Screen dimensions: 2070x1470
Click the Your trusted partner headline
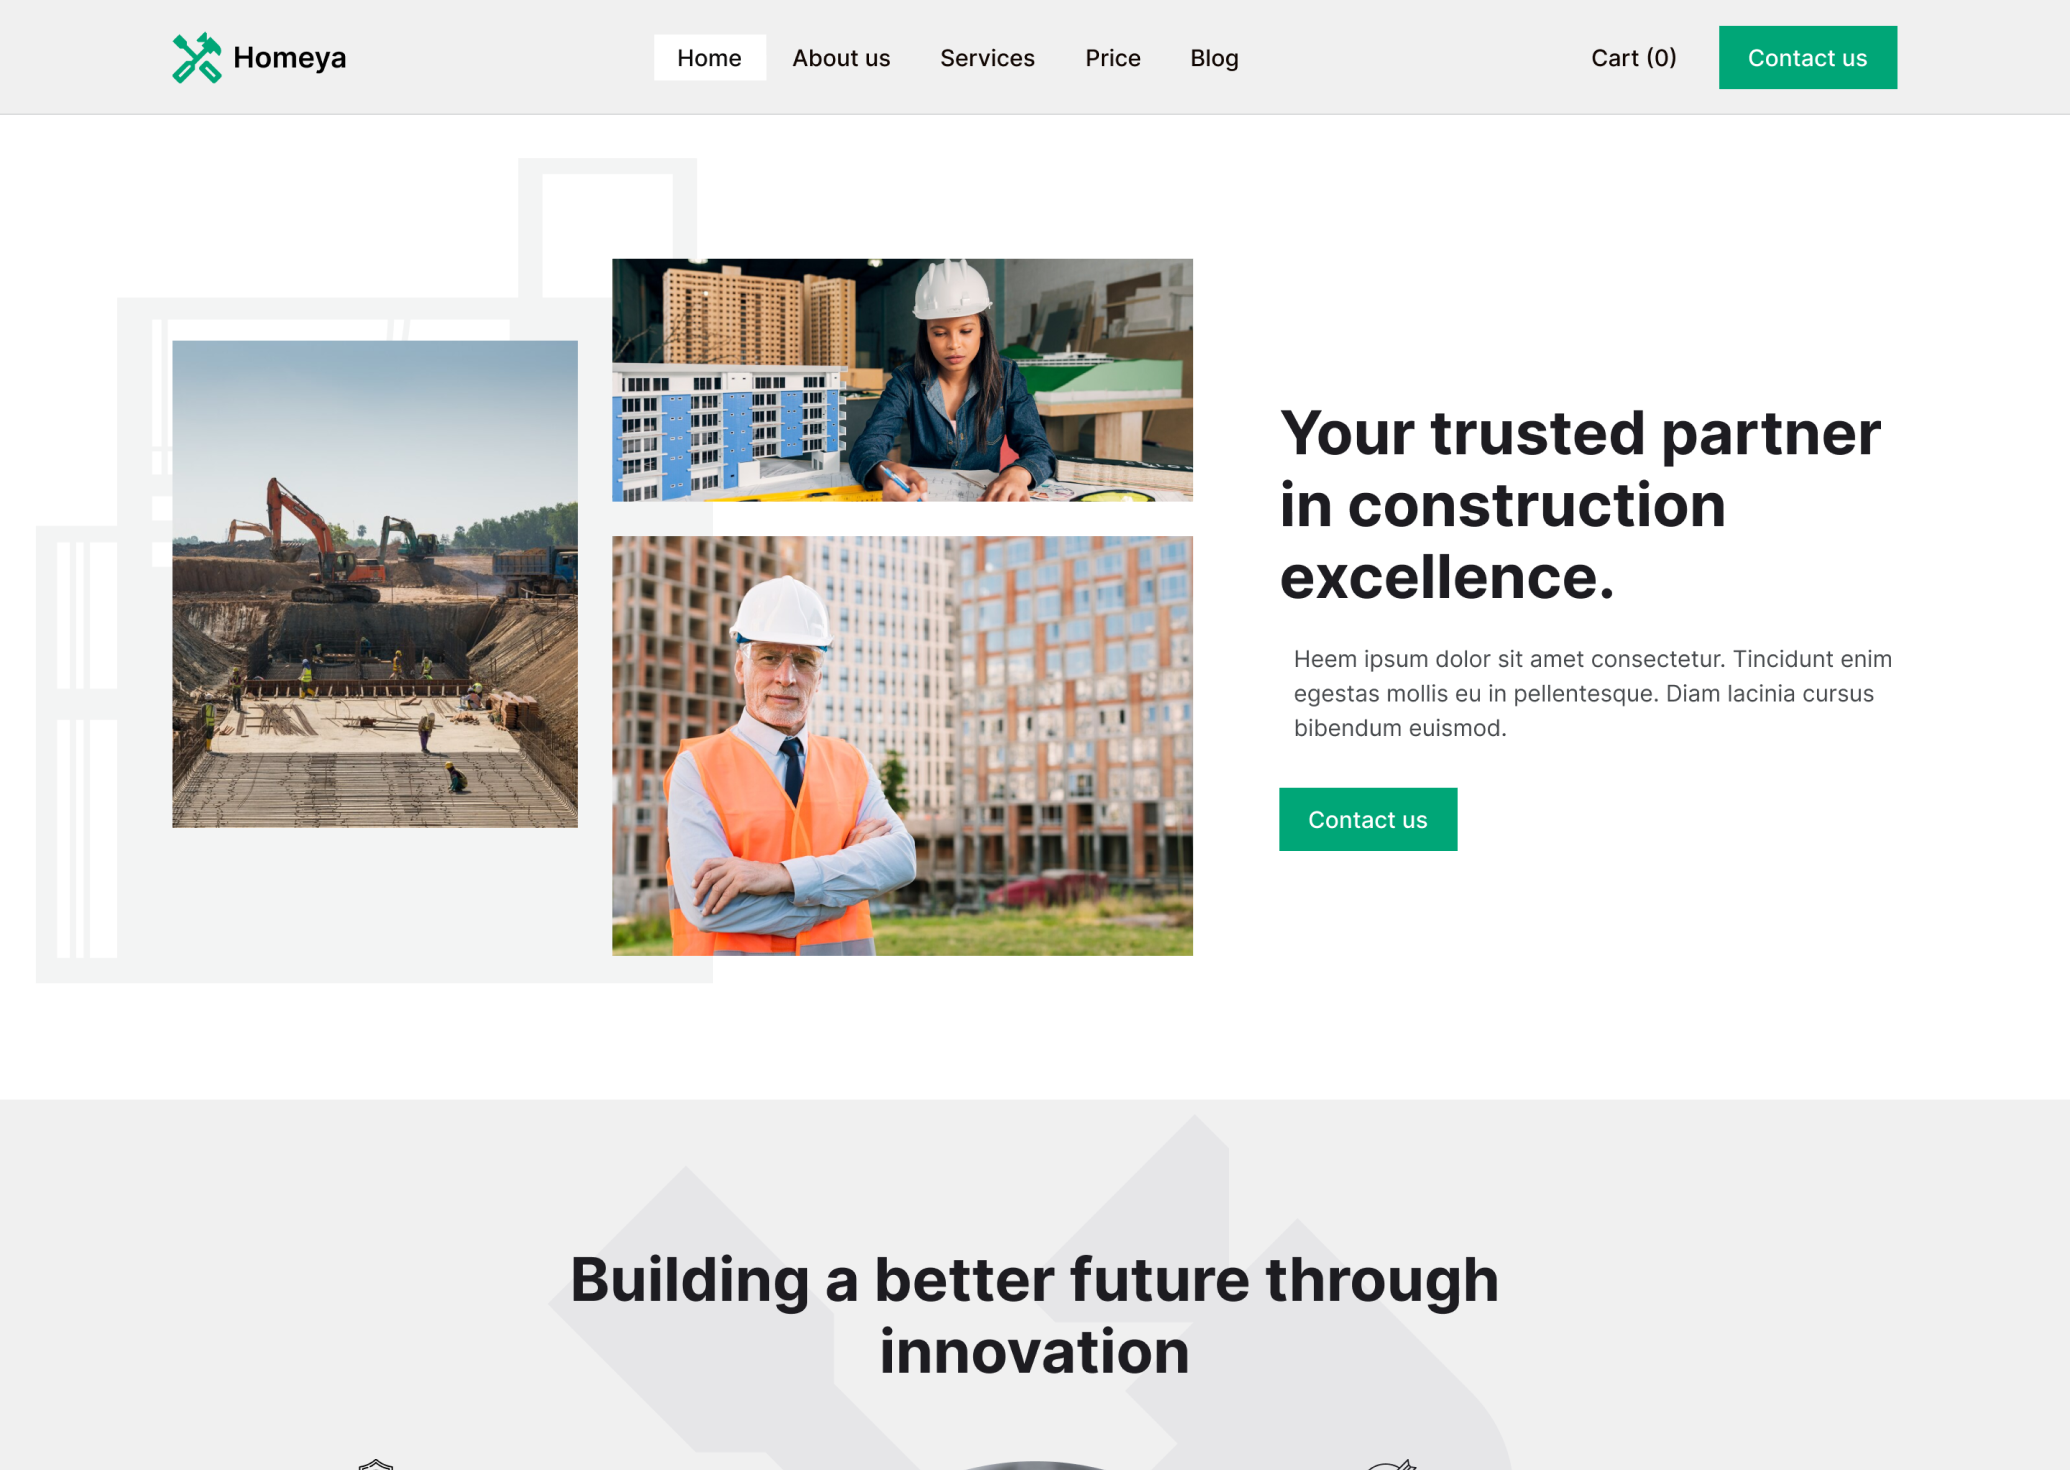(1580, 505)
